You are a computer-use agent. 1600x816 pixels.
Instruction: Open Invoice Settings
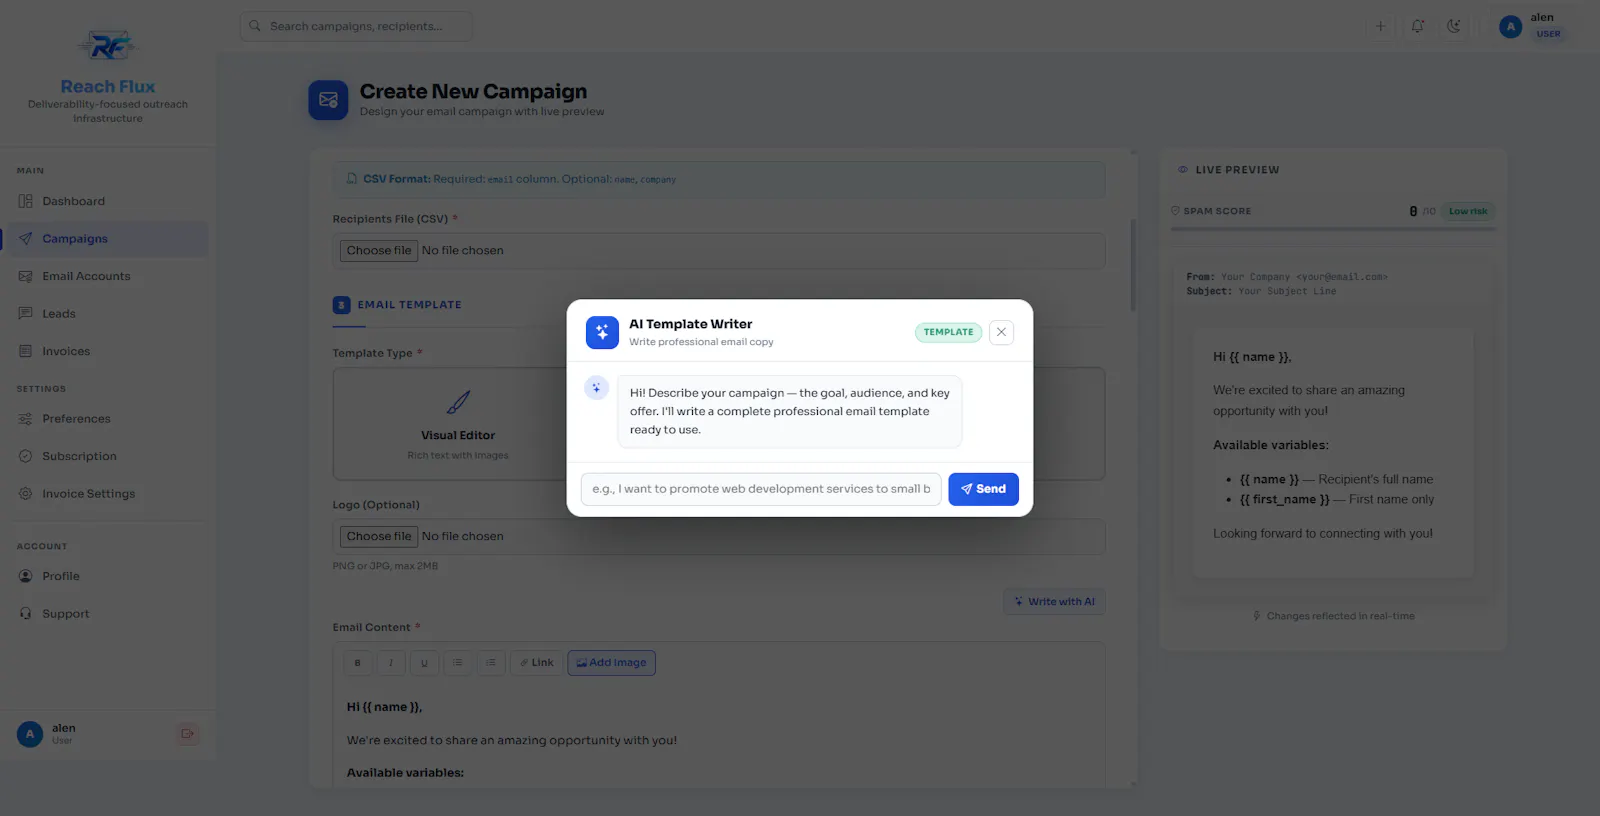[x=107, y=494]
